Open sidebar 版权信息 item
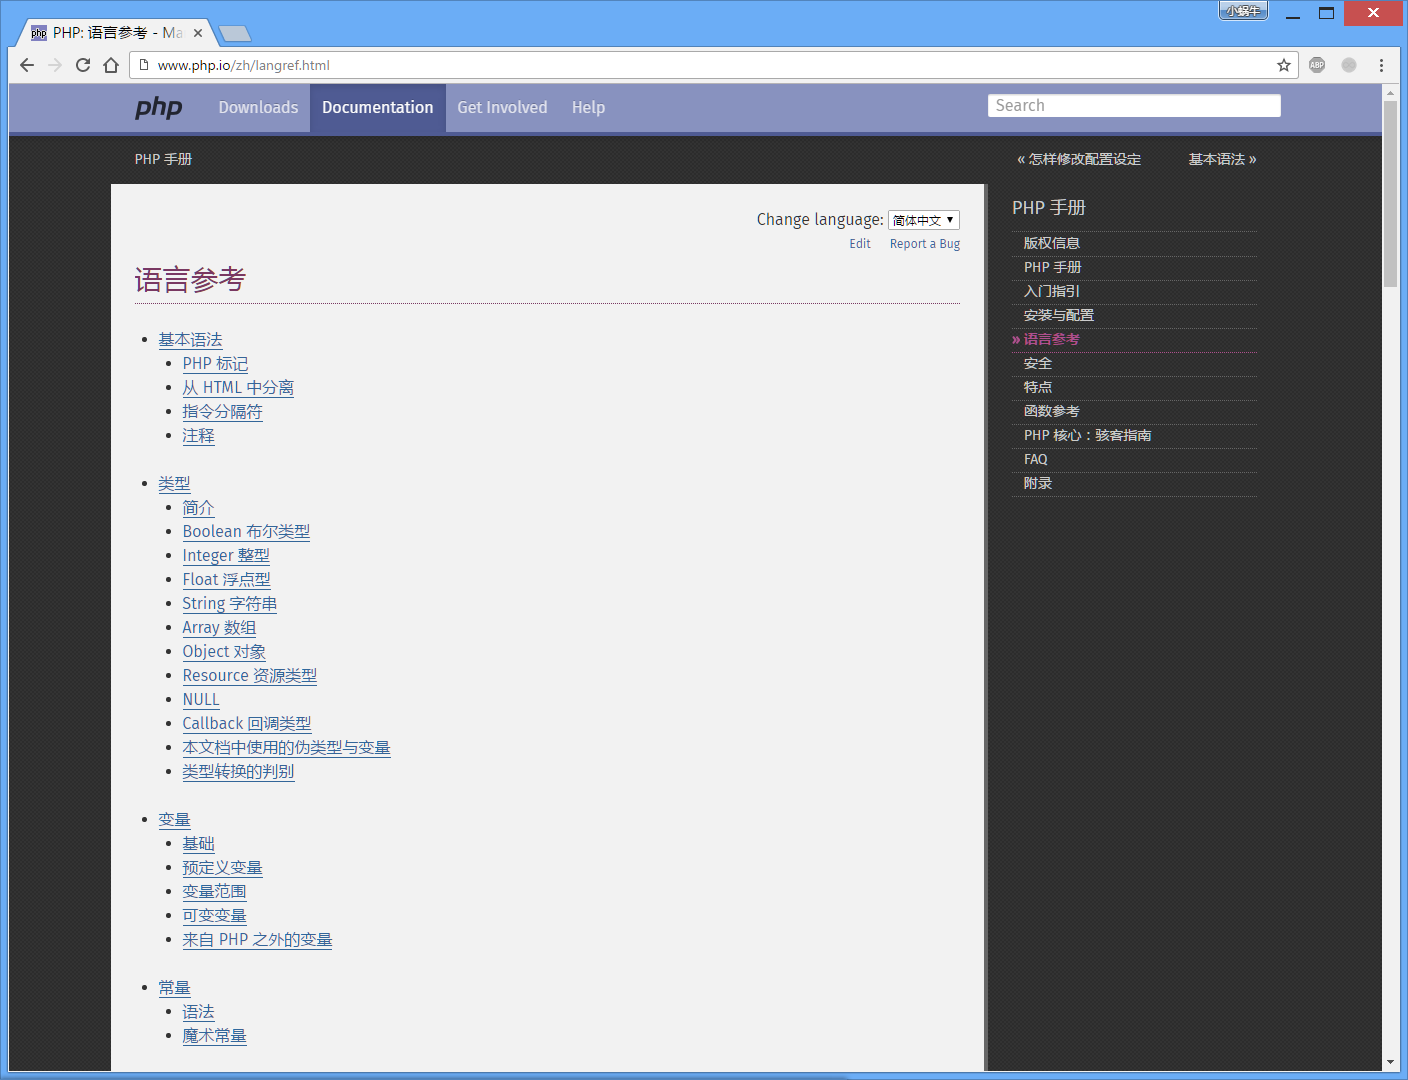Screen dimensions: 1408x1080 tap(1134, 243)
